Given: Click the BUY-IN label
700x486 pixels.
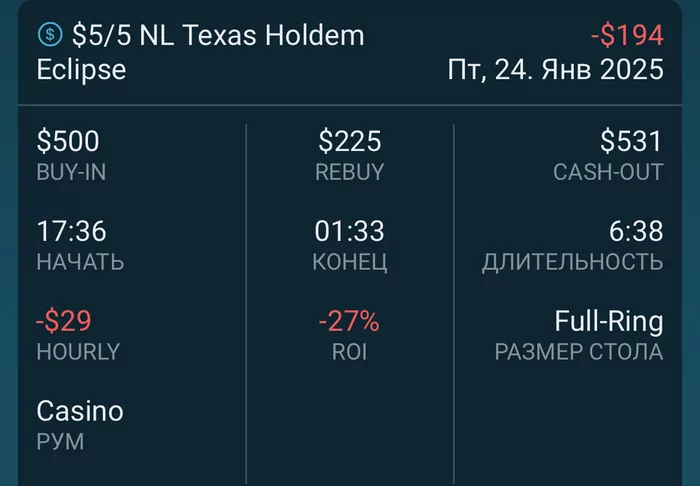Looking at the screenshot, I should click(71, 172).
